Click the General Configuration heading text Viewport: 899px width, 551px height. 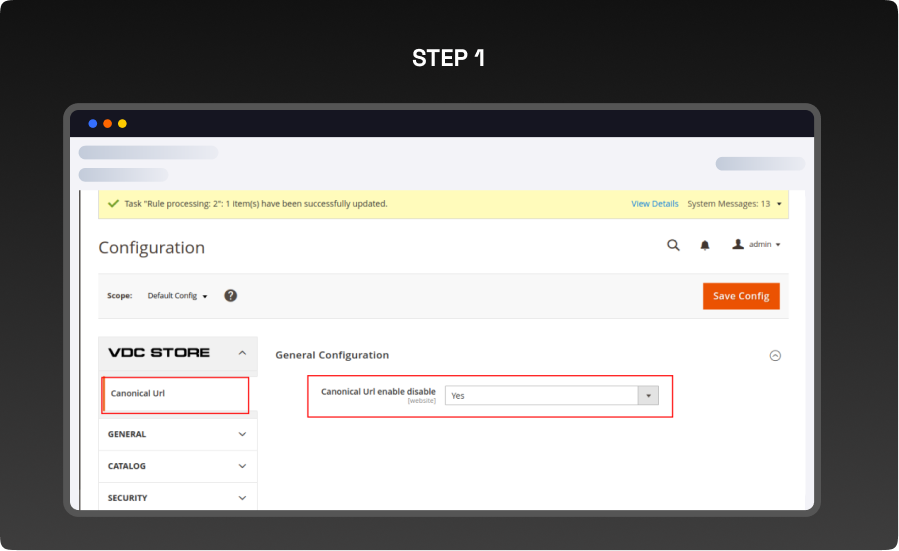coord(332,355)
